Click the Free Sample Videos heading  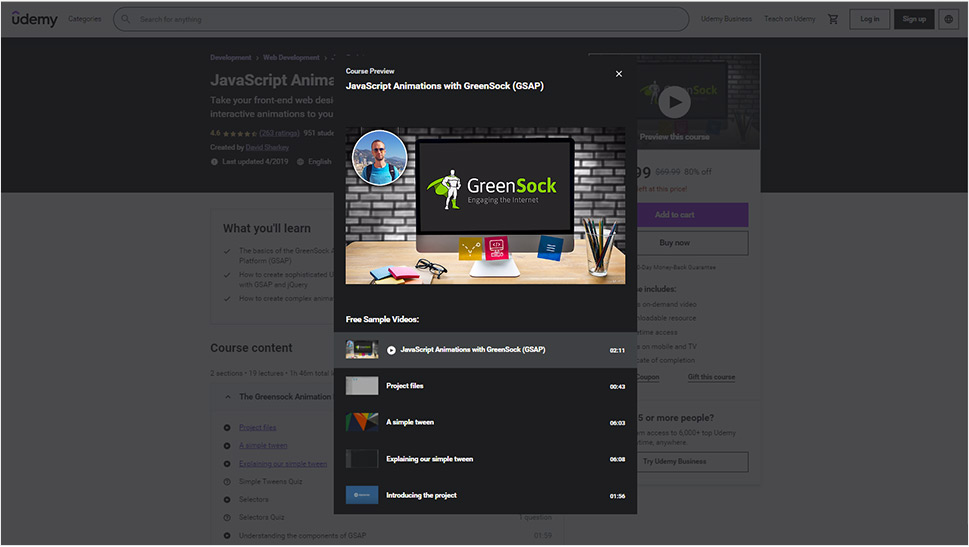tap(382, 320)
